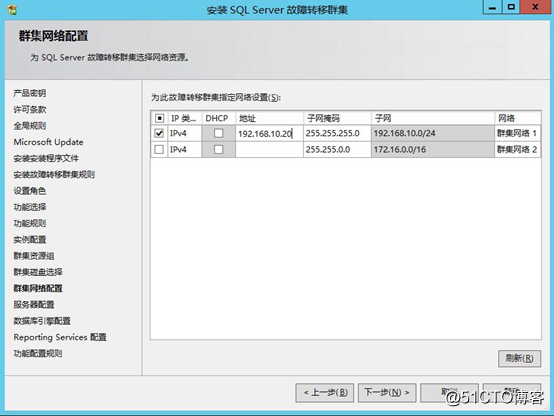Screen dimensions: 554x416
Task: Select the 设置角色 step
Action: (30, 191)
